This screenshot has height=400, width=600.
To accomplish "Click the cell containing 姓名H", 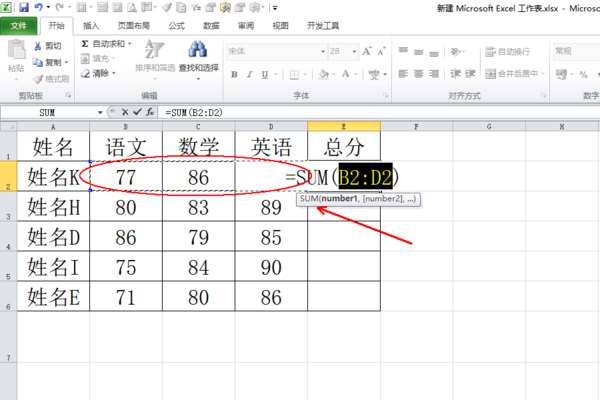I will [53, 207].
